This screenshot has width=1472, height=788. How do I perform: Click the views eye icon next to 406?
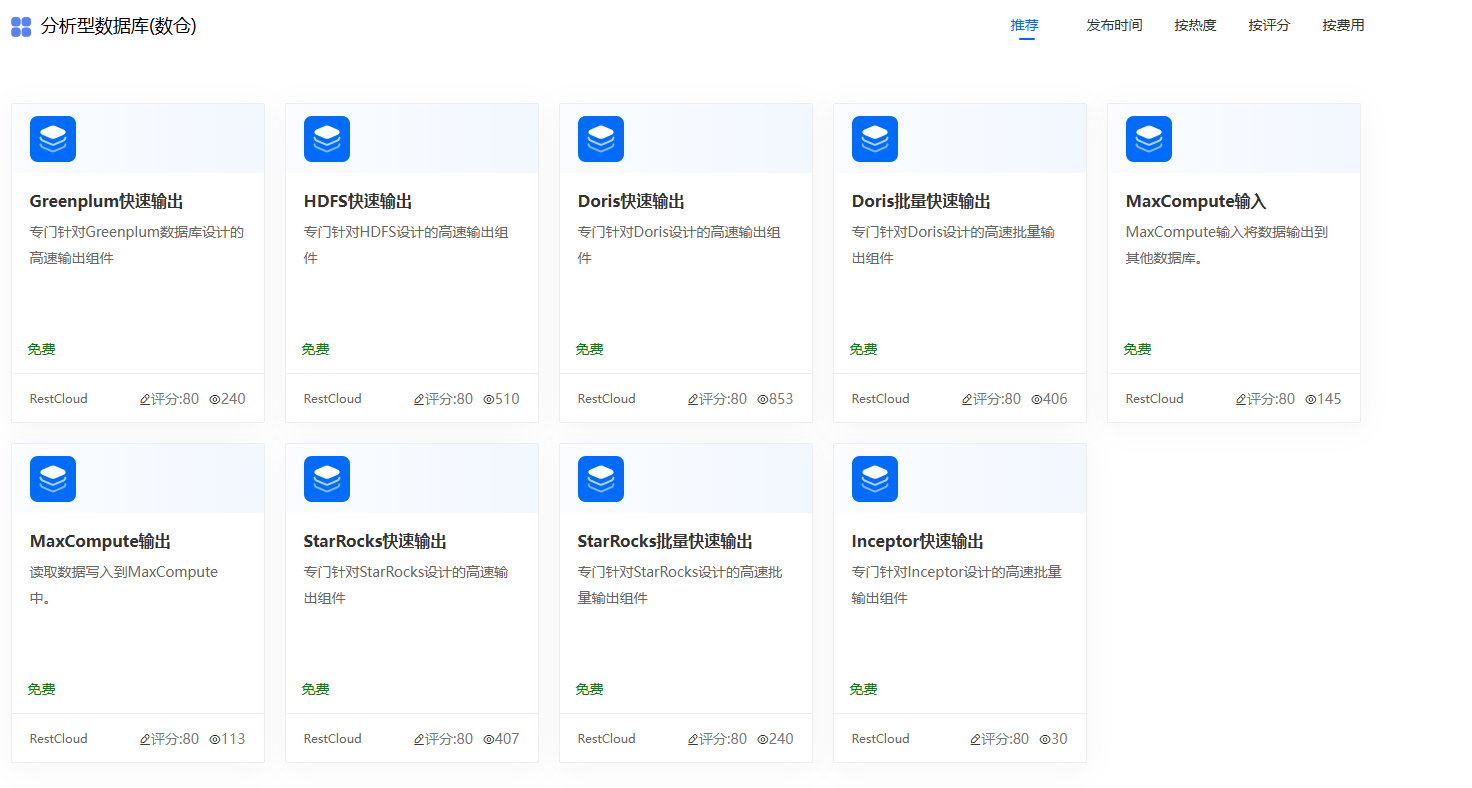click(1036, 399)
